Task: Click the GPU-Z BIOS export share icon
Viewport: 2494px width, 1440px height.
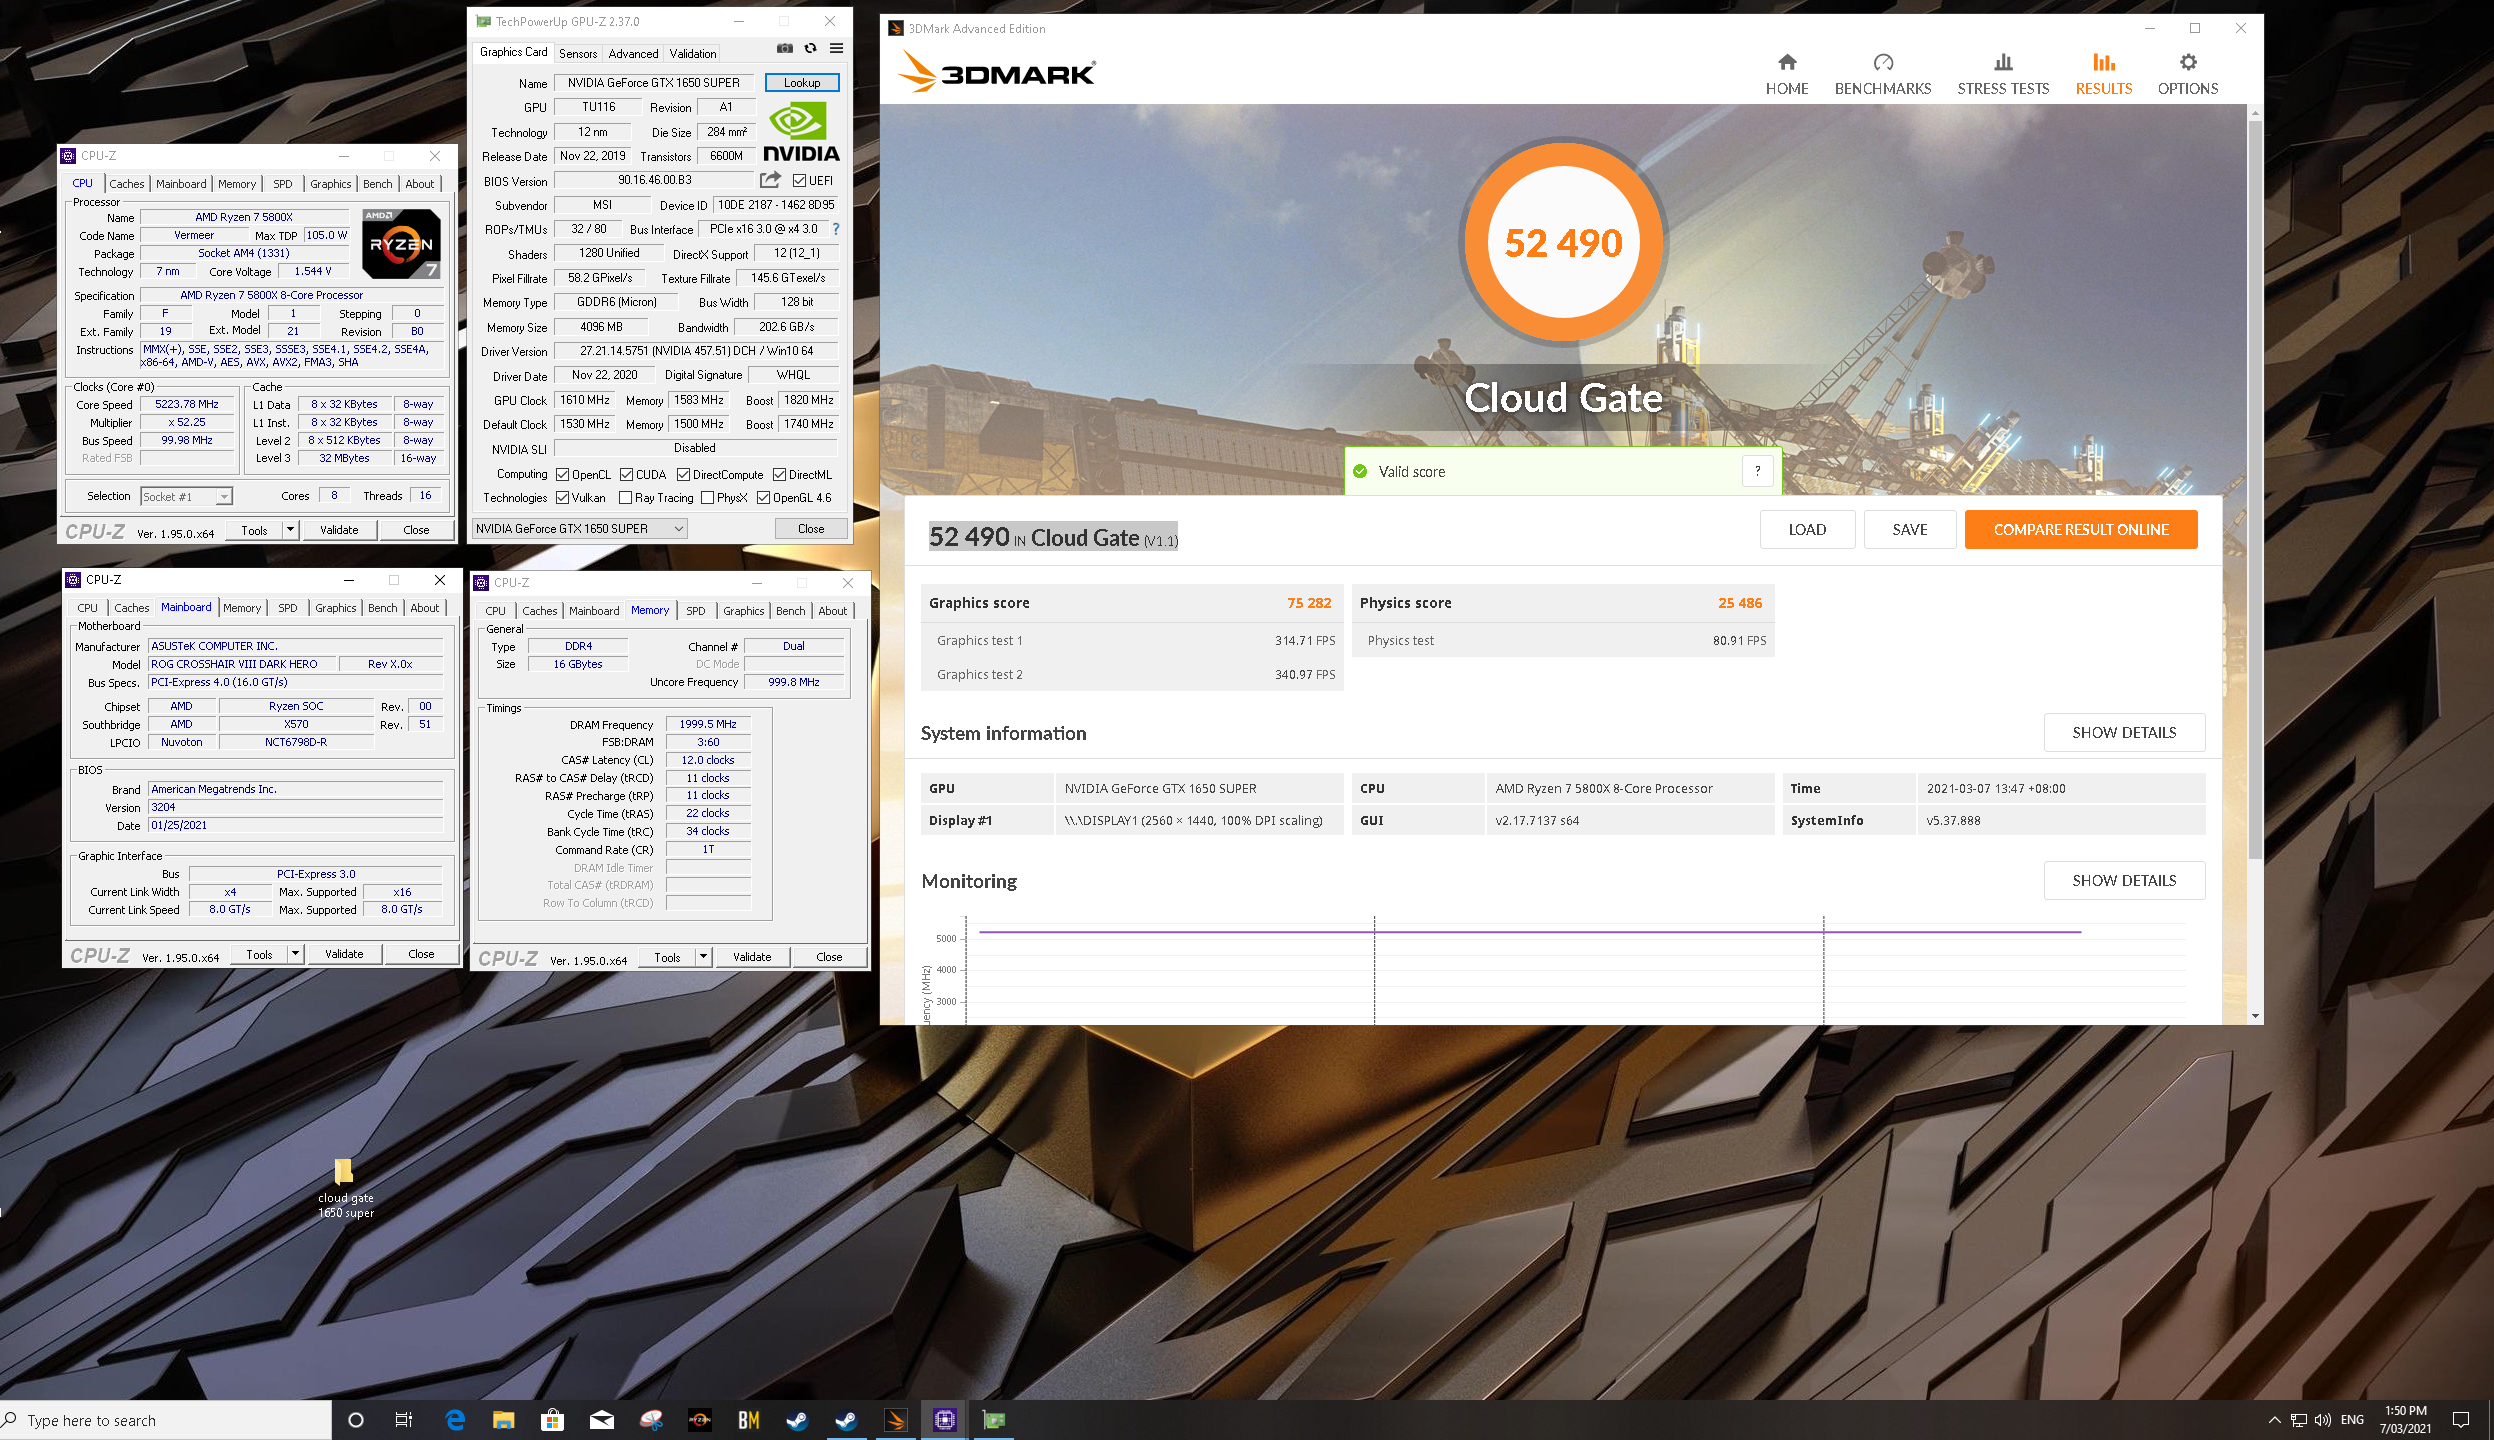Action: [x=770, y=180]
